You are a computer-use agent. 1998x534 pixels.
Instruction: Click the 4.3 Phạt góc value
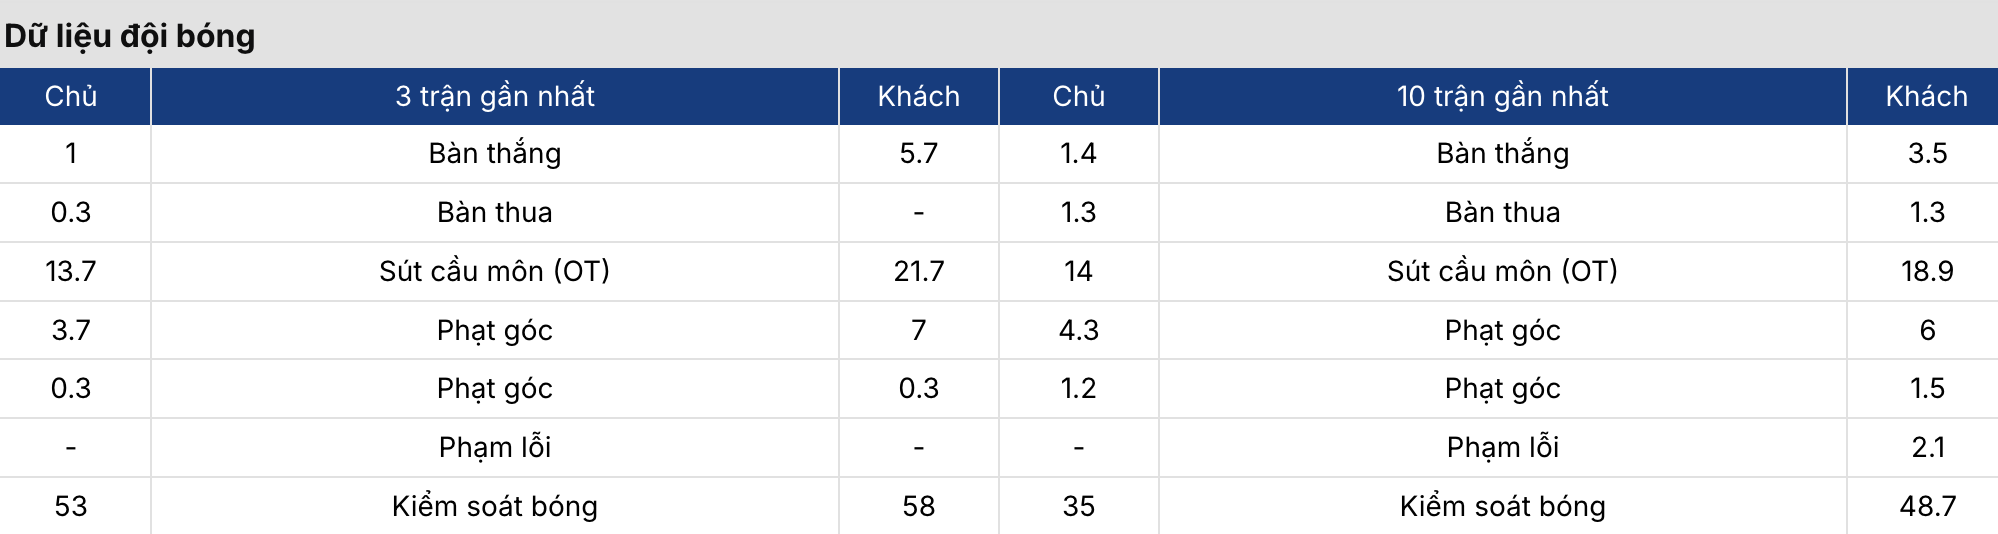(x=1079, y=330)
